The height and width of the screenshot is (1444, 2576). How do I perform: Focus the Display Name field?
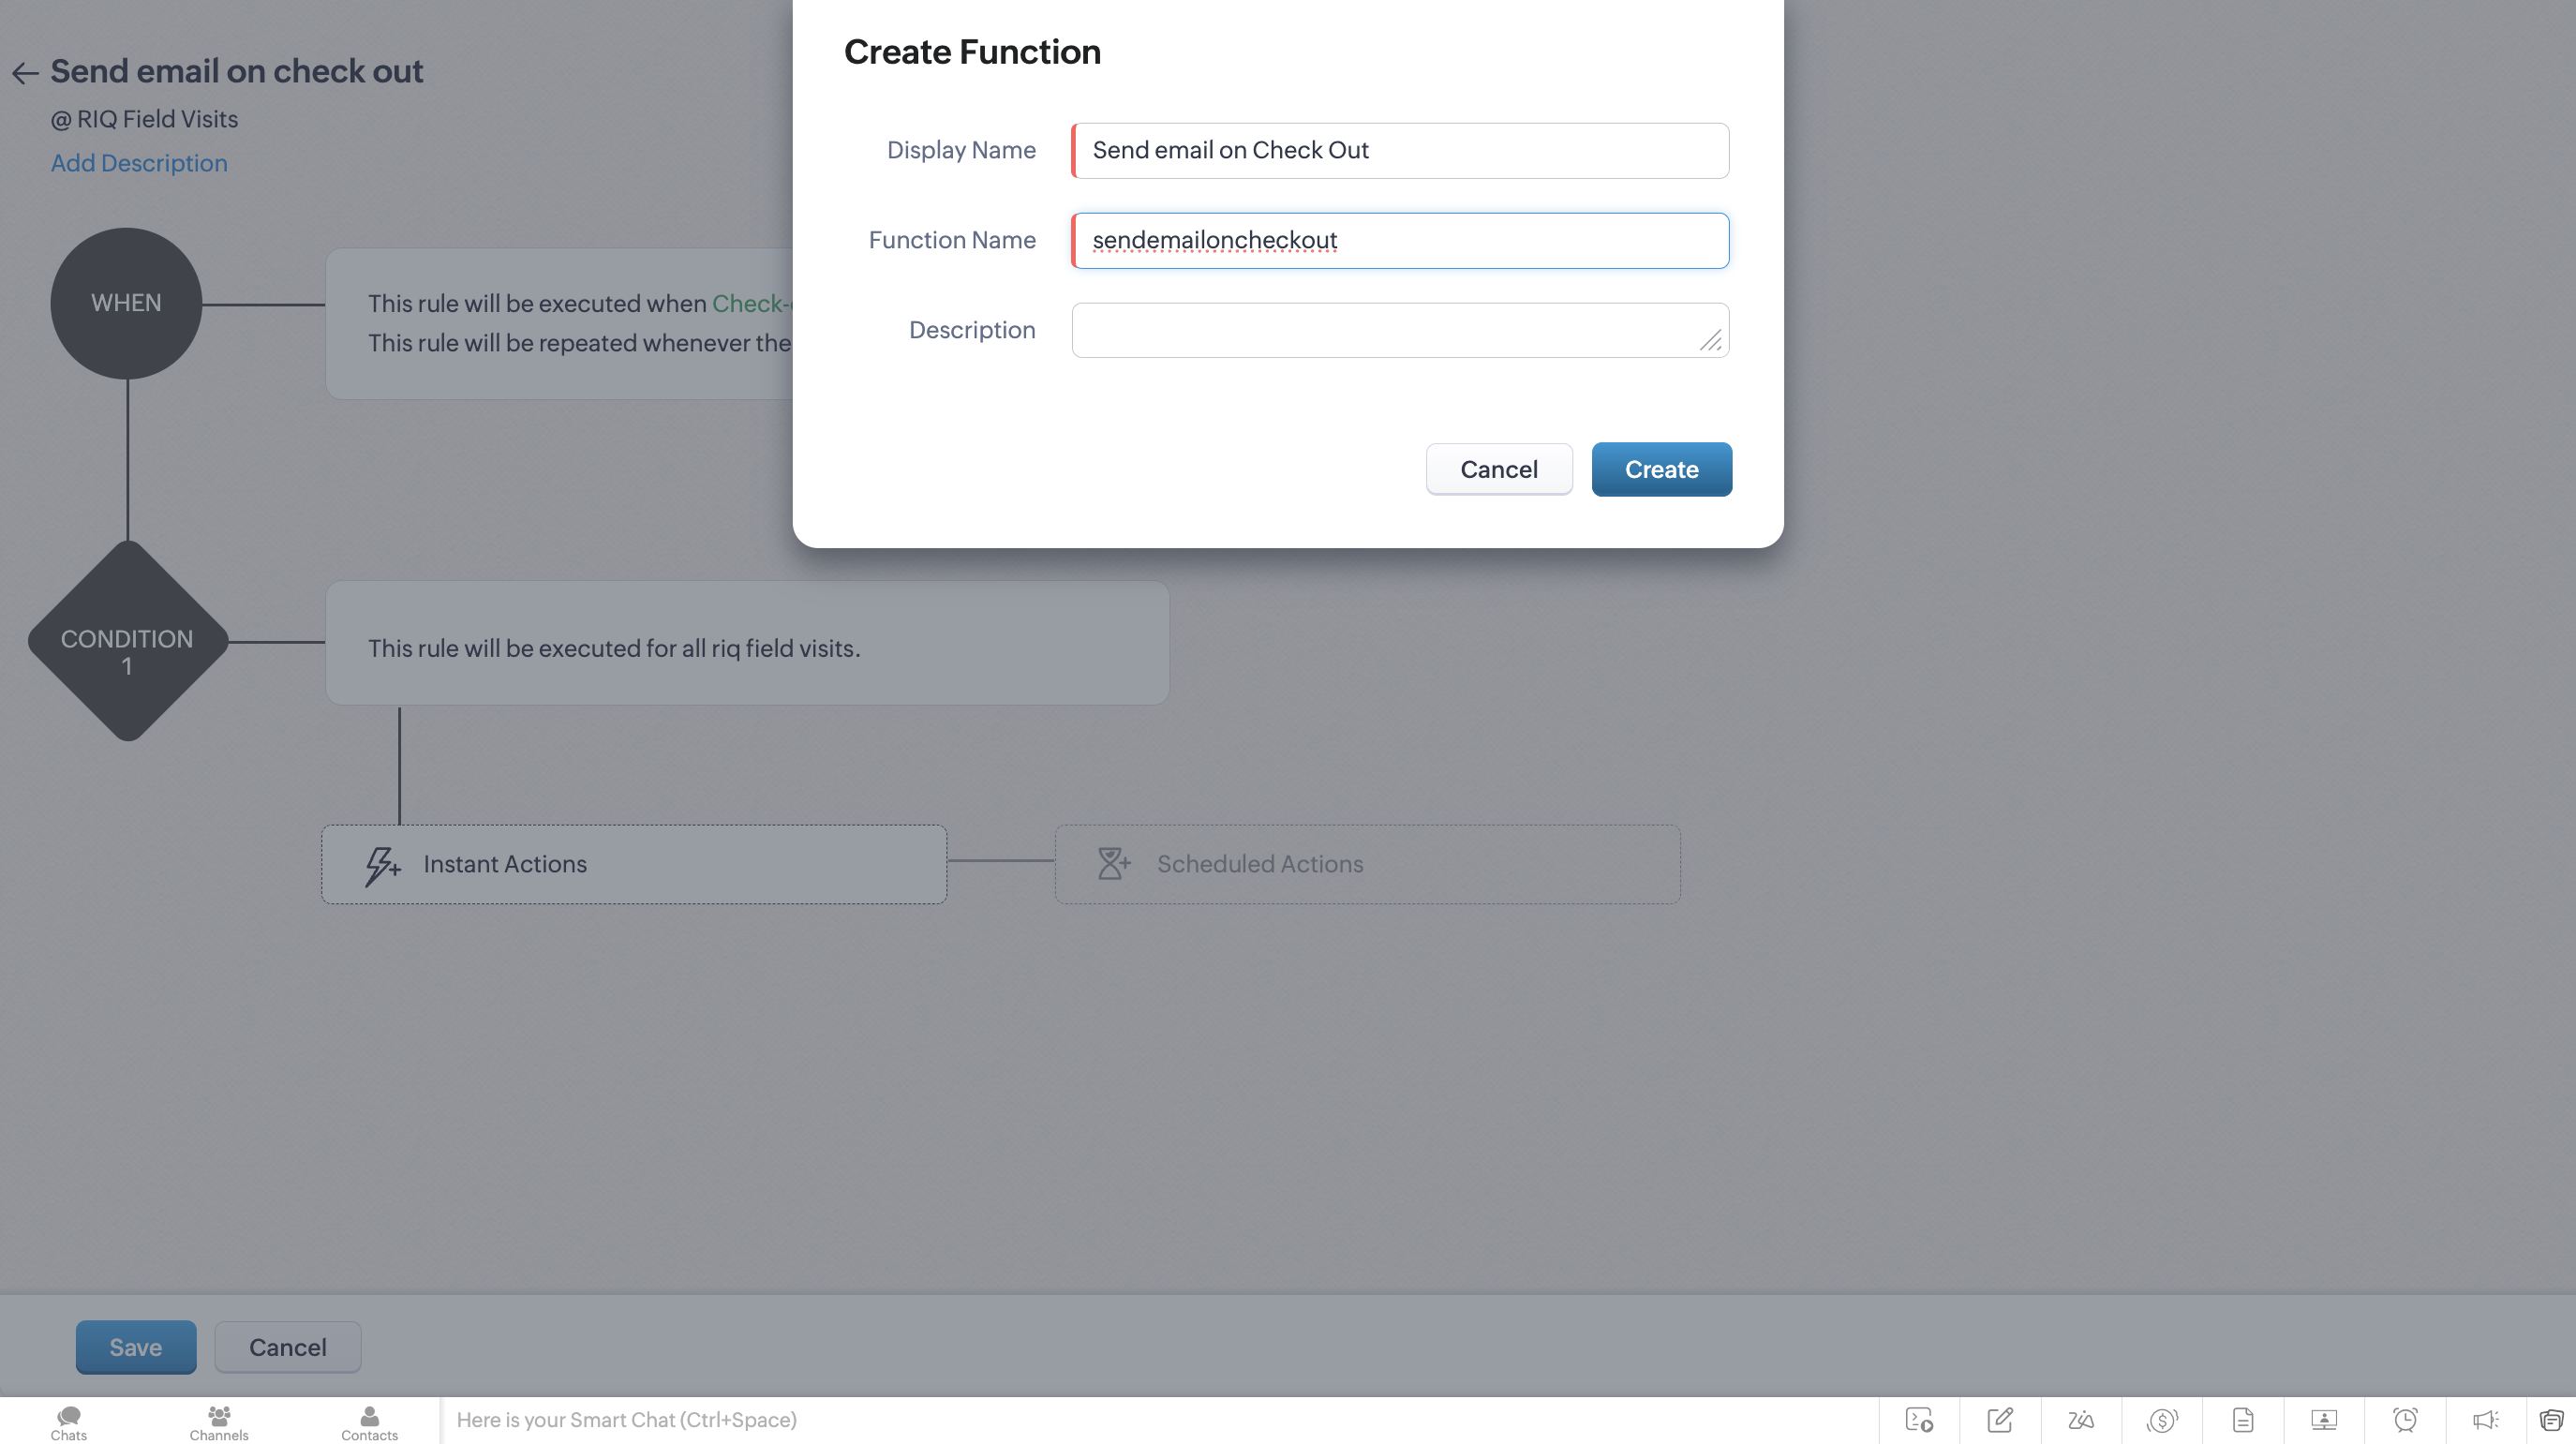[x=1400, y=150]
